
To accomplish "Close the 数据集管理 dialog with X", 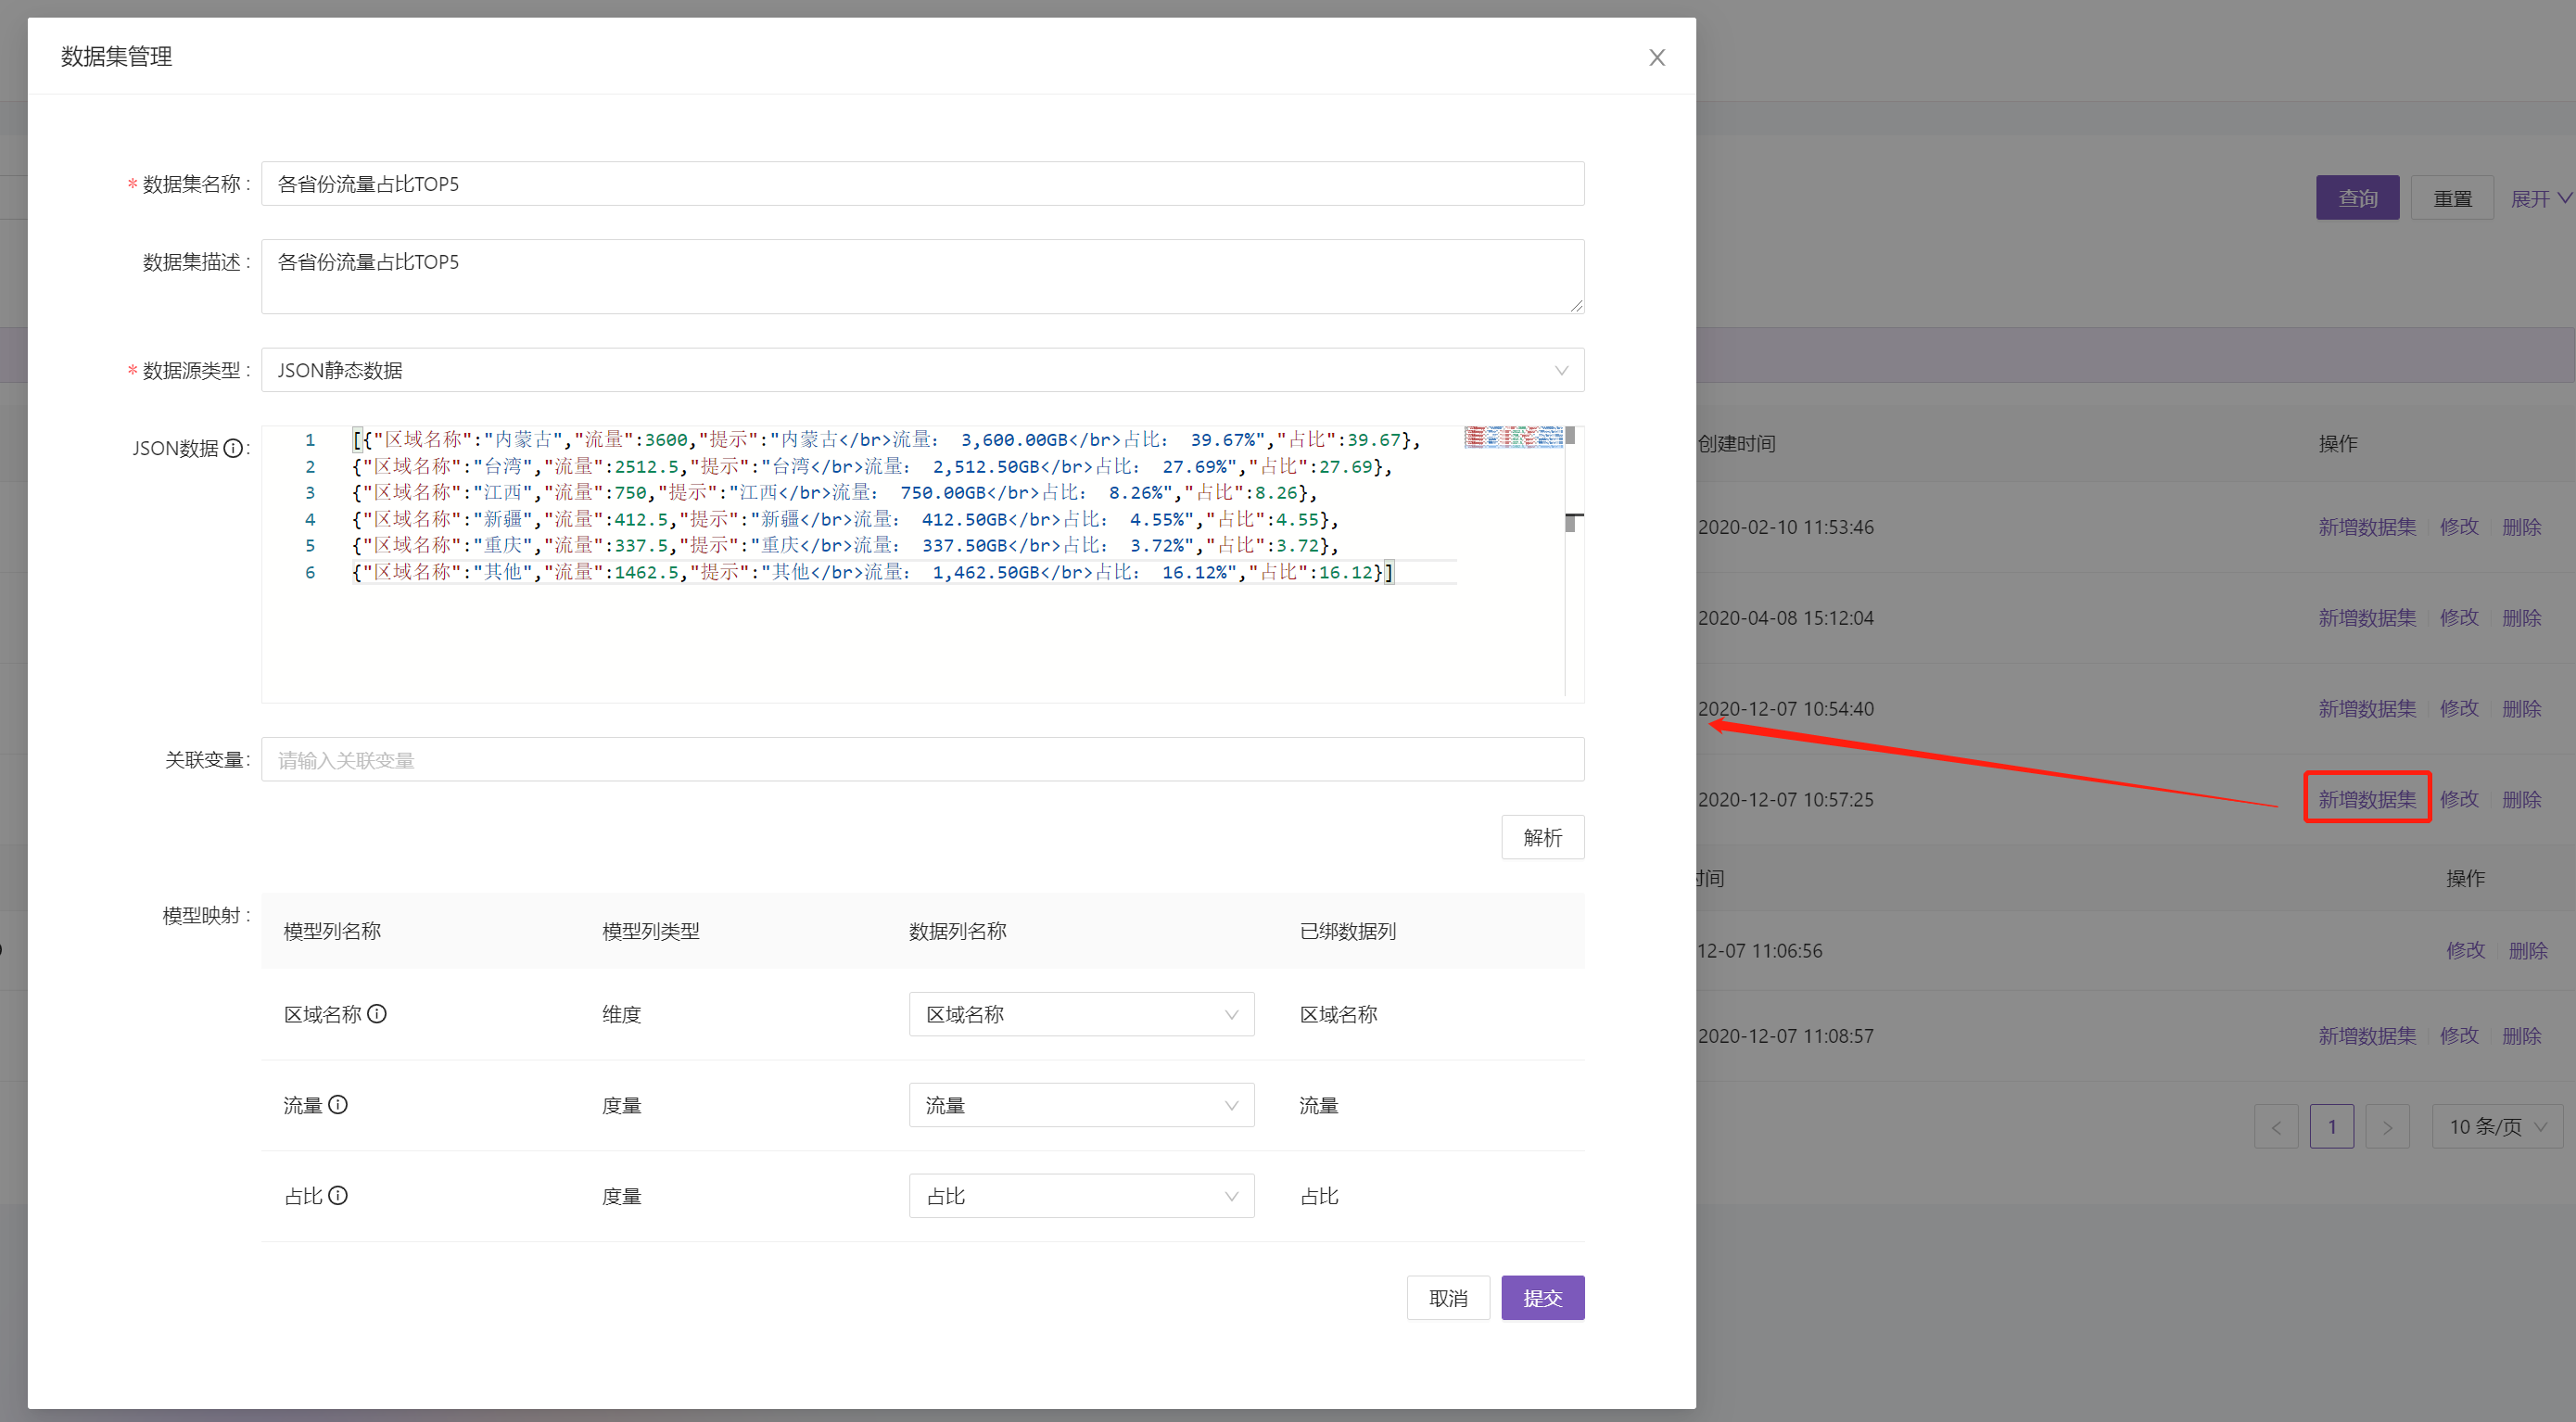I will pos(1657,58).
